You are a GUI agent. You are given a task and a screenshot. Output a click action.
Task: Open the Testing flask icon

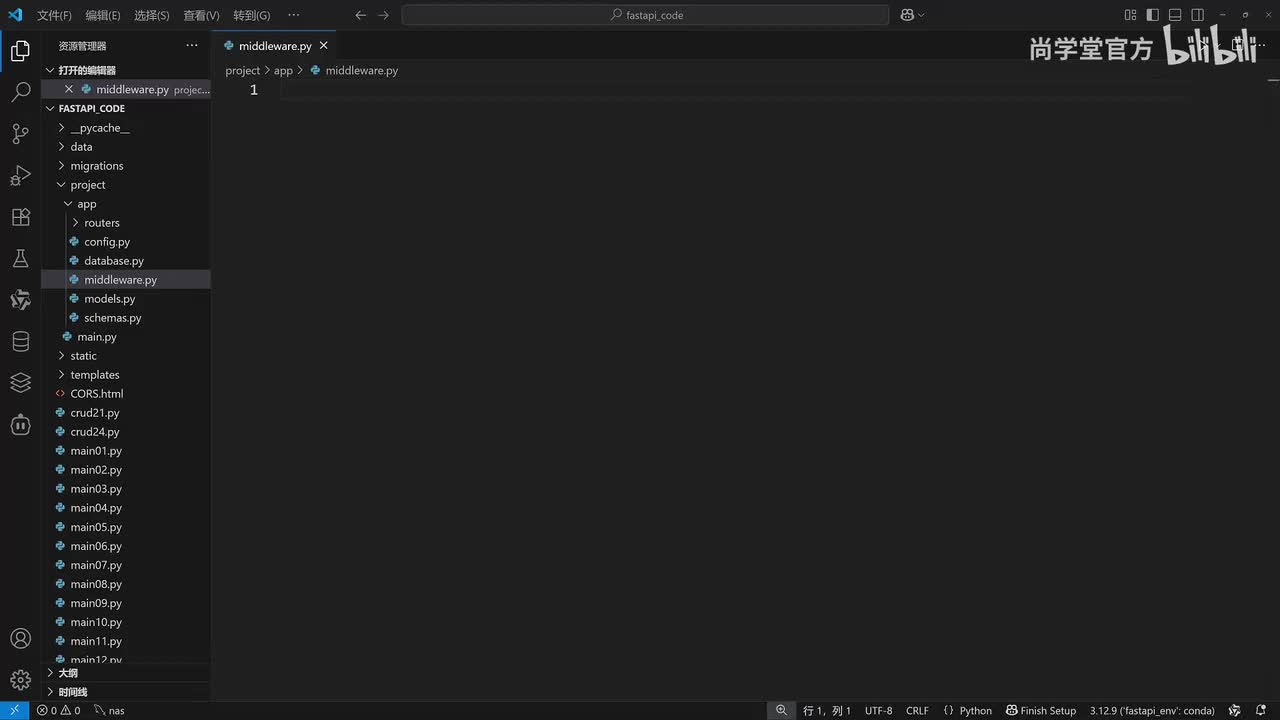click(20, 259)
